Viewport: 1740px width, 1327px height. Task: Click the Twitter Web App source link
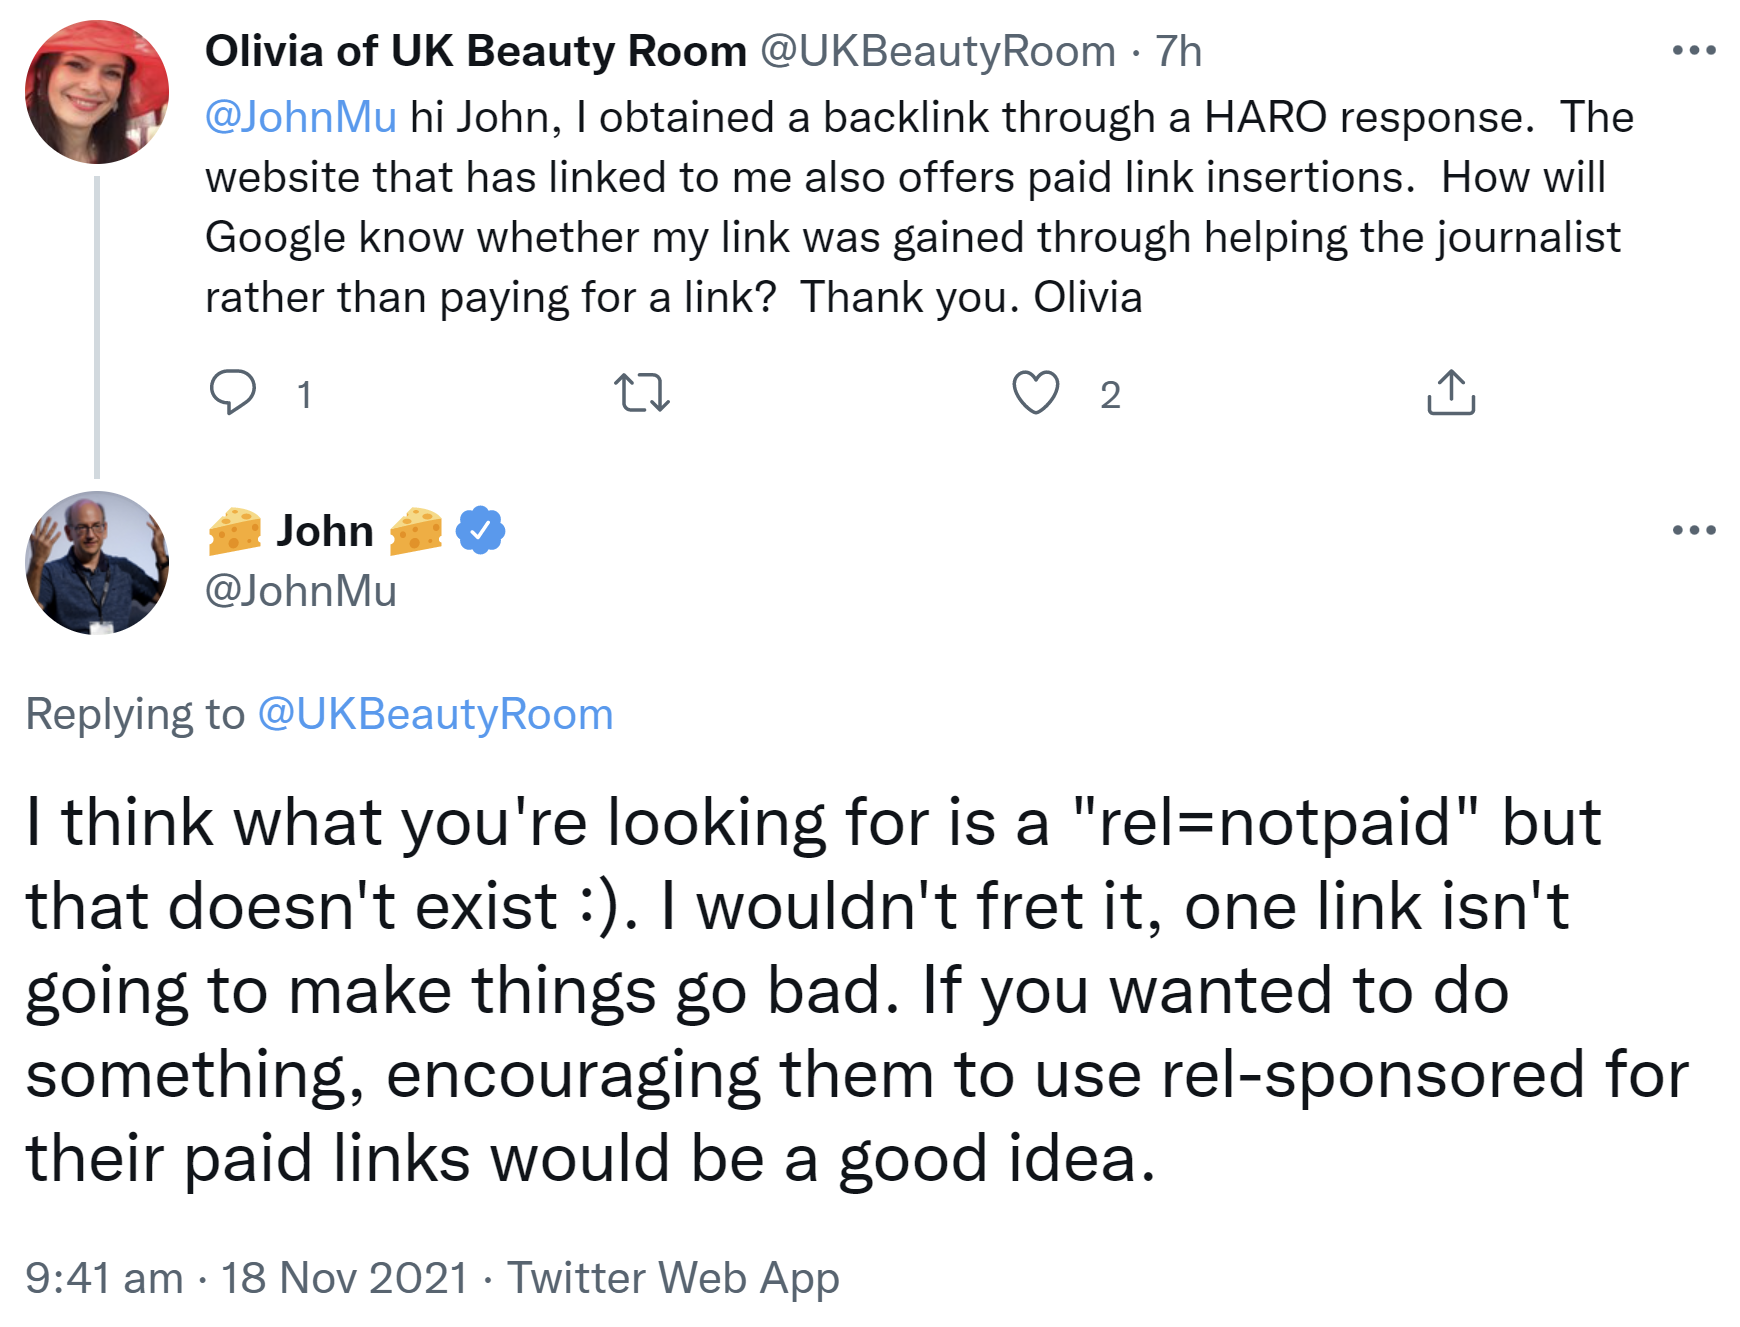673,1278
